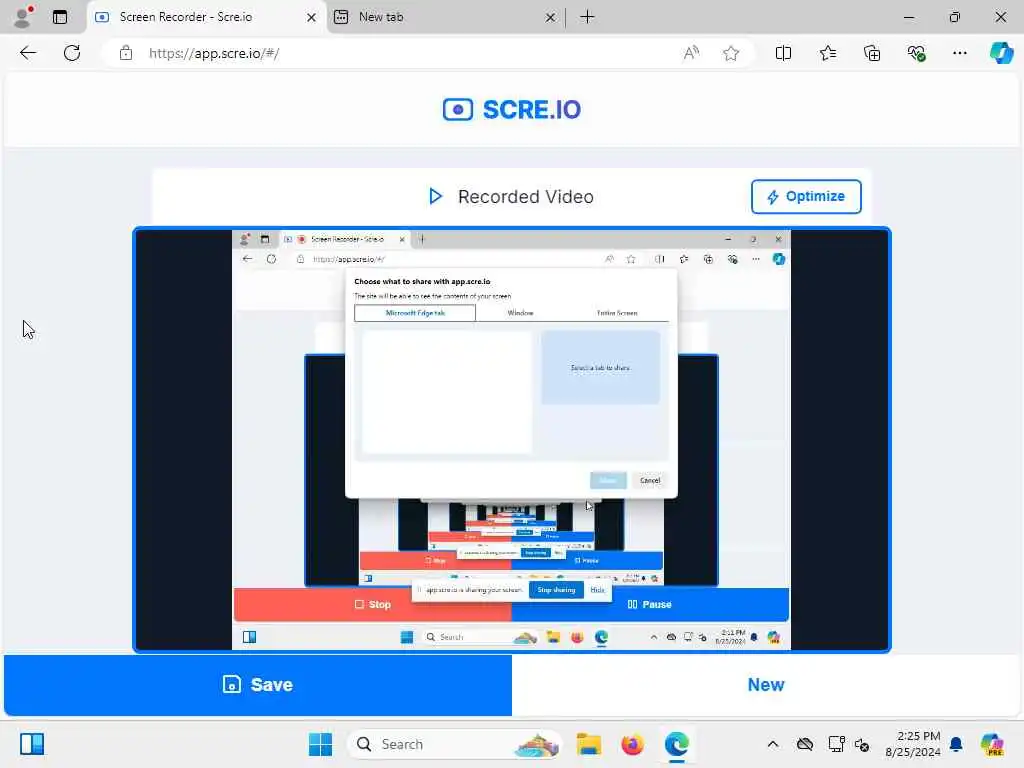Open the tab actions menu icon
The image size is (1024, 768).
[x=59, y=17]
